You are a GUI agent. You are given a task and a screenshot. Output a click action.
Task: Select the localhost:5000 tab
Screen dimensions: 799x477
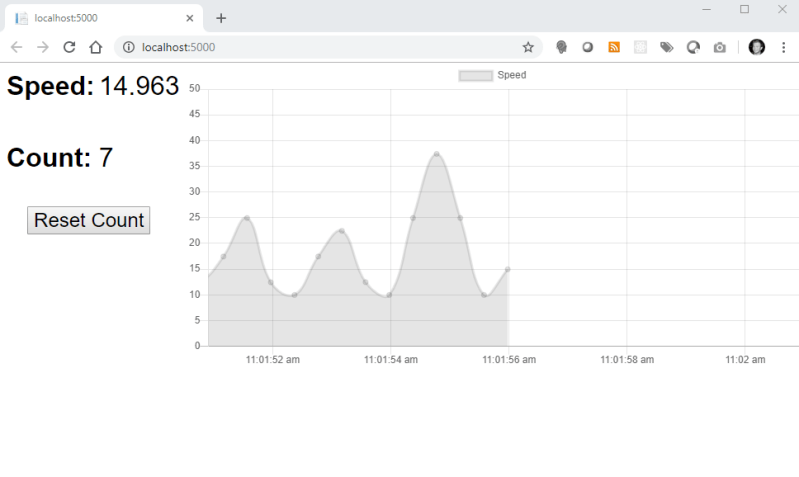click(104, 18)
